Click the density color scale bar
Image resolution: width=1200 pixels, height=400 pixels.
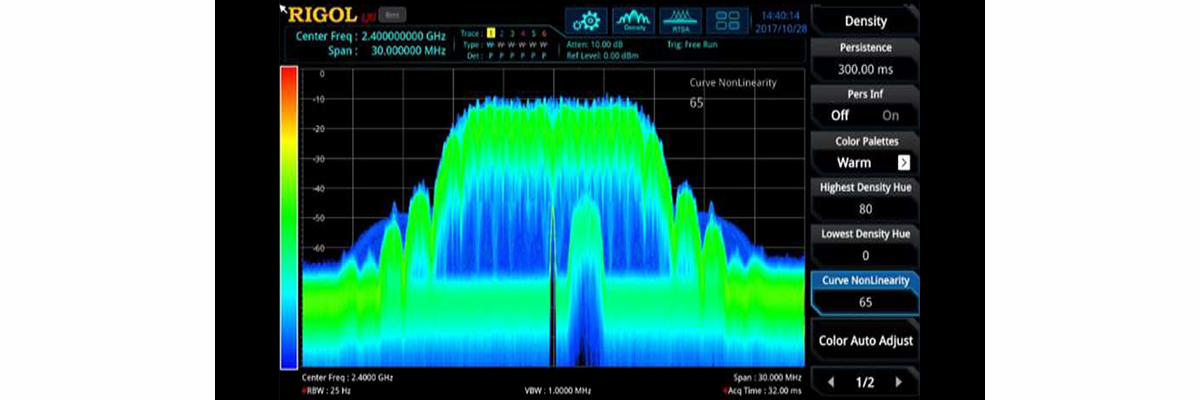click(x=289, y=217)
